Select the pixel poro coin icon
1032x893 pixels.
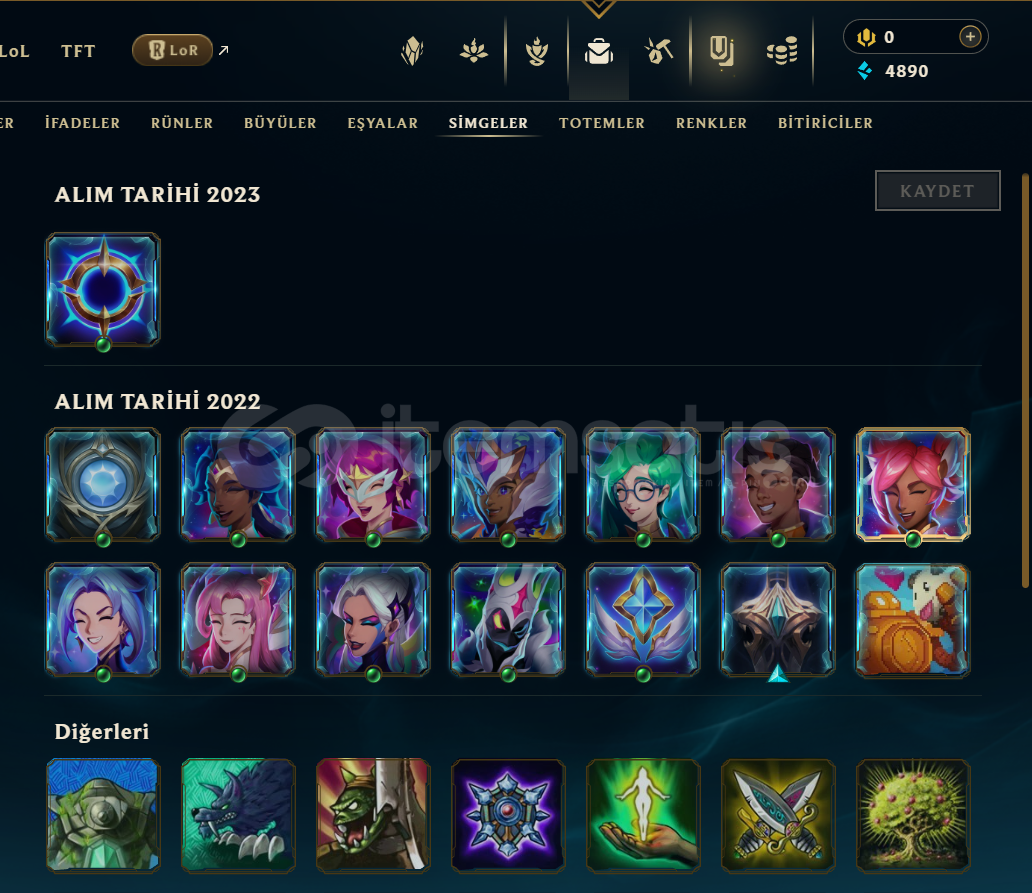[x=913, y=620]
